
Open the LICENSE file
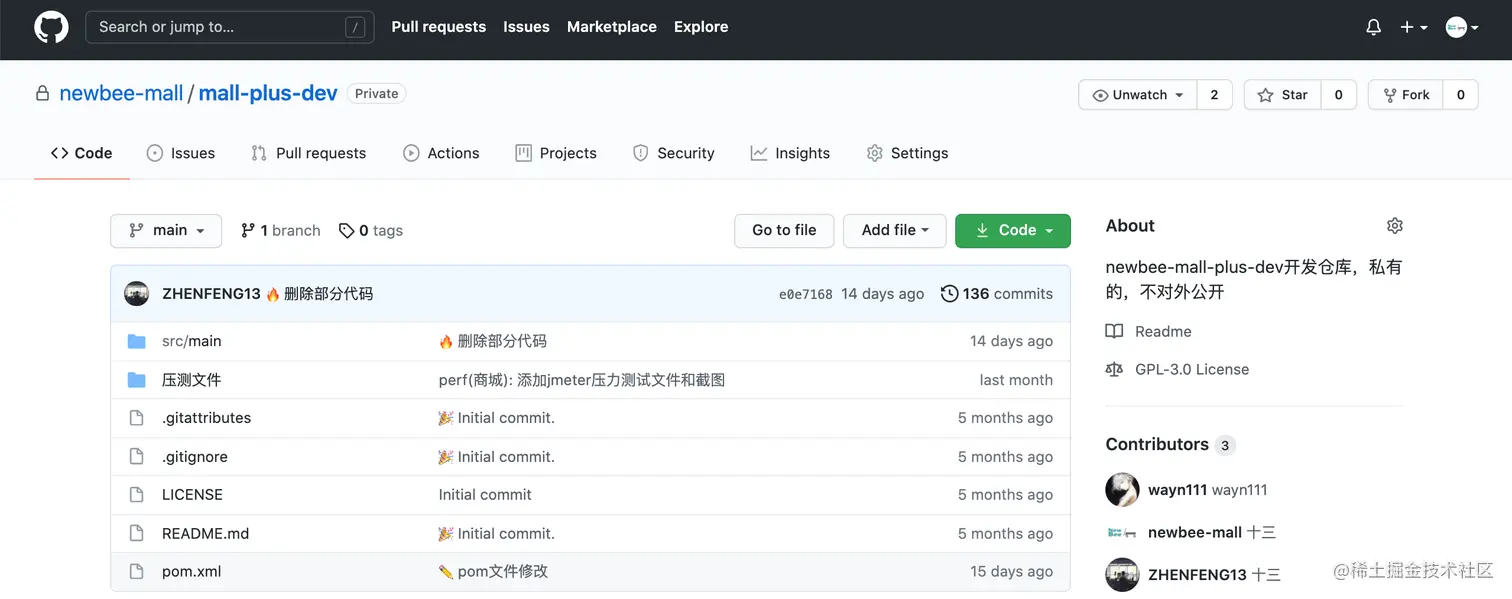click(x=192, y=495)
